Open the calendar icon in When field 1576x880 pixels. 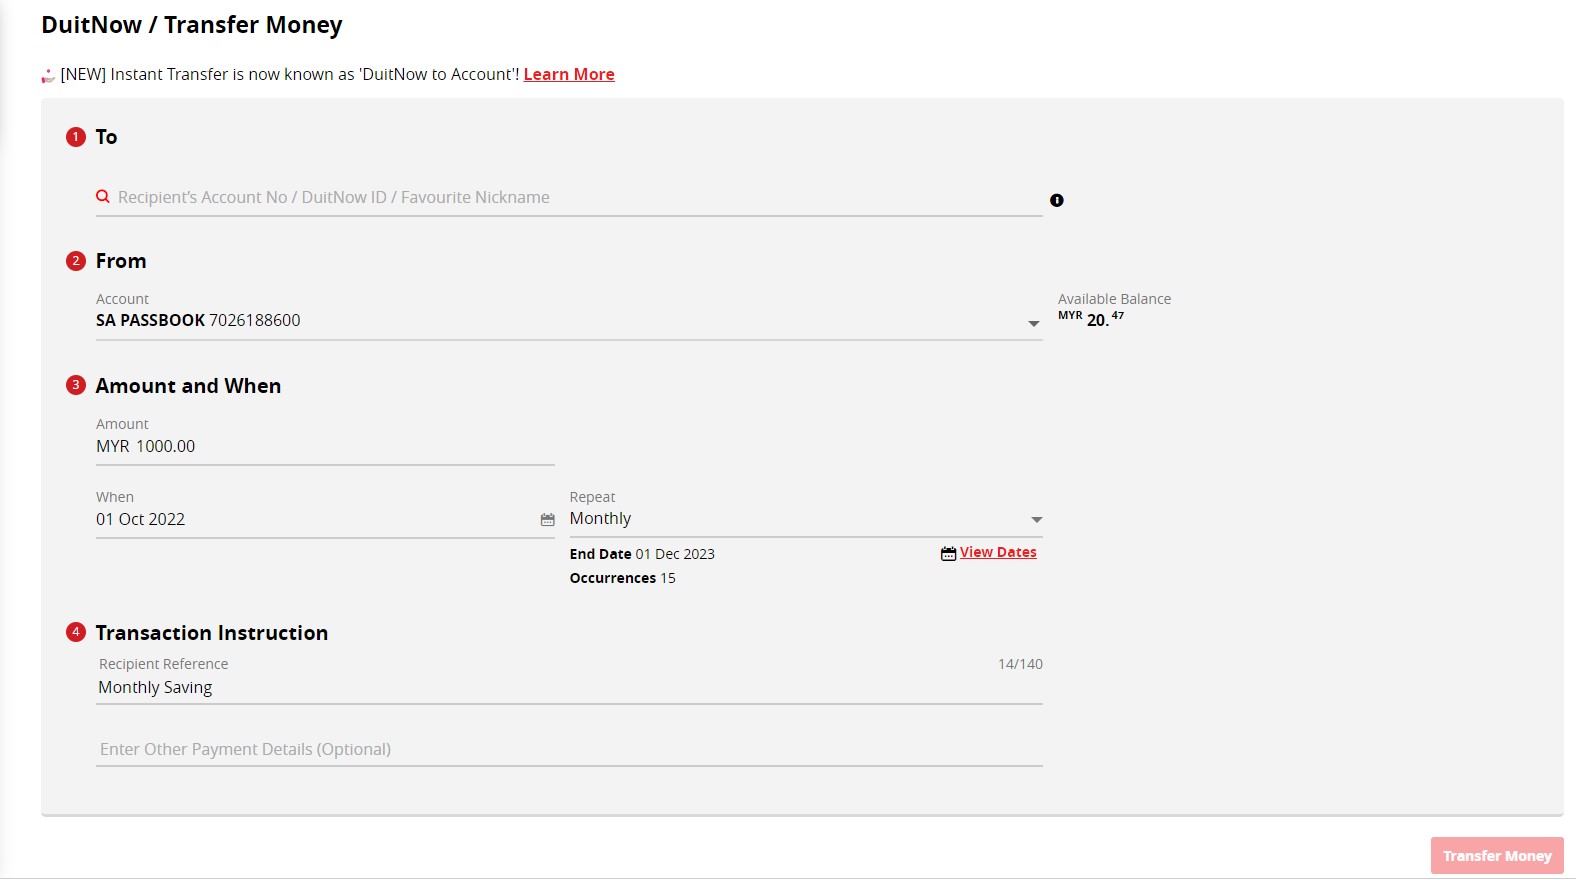point(547,520)
